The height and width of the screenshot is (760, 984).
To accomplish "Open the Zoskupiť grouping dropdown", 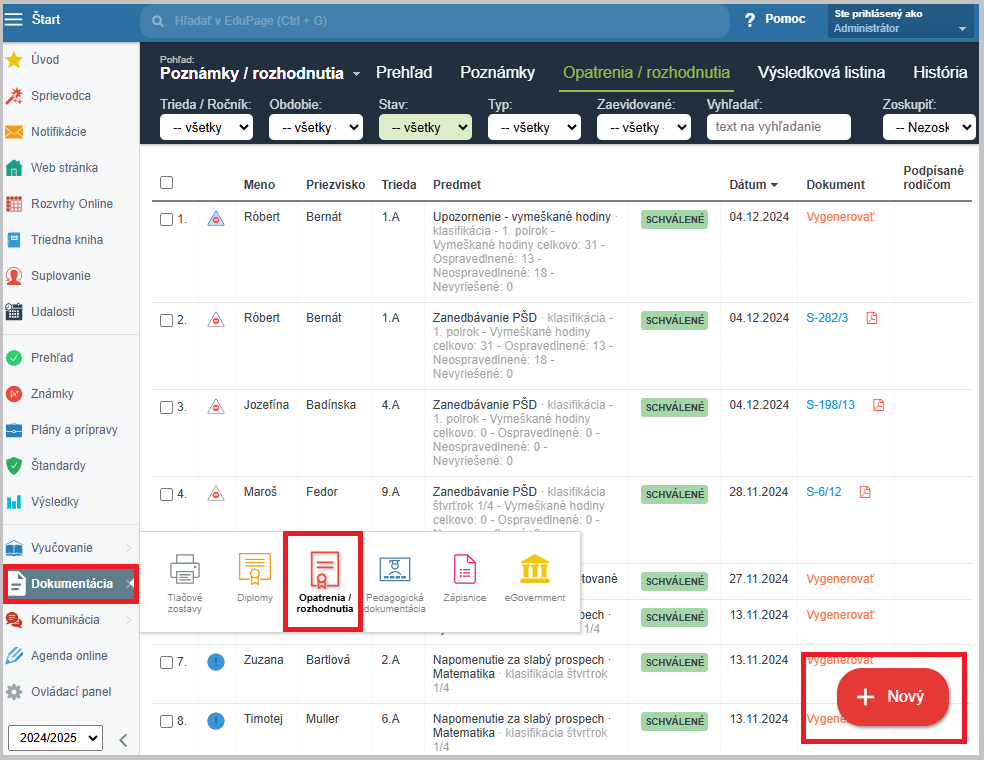I will tap(929, 127).
